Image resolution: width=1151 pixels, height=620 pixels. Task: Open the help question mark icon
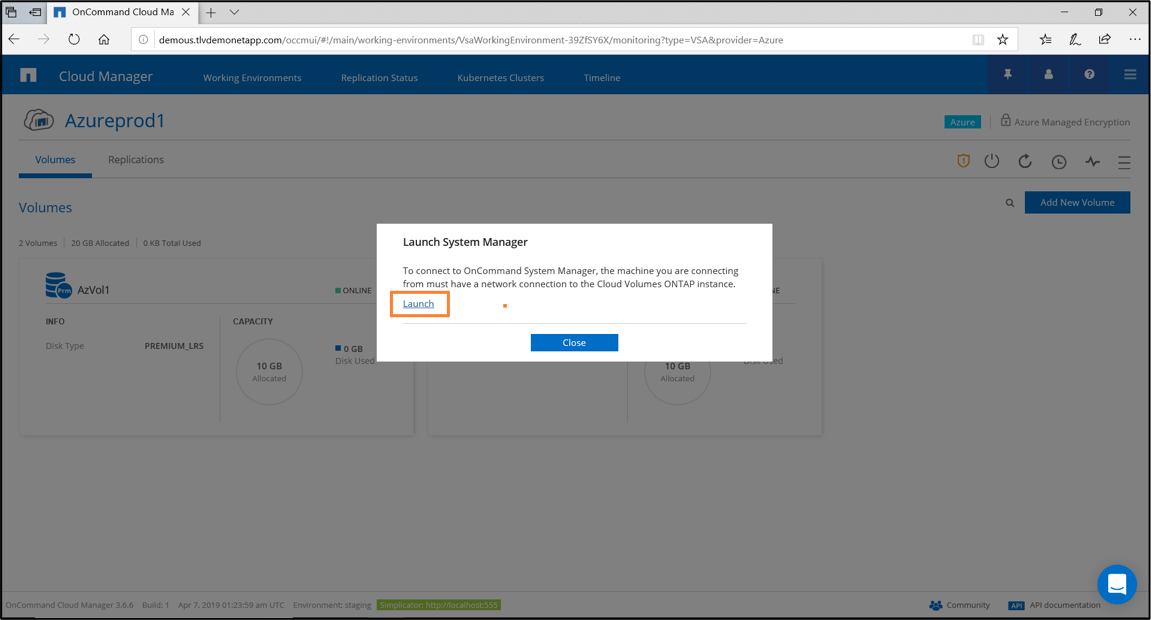point(1089,75)
